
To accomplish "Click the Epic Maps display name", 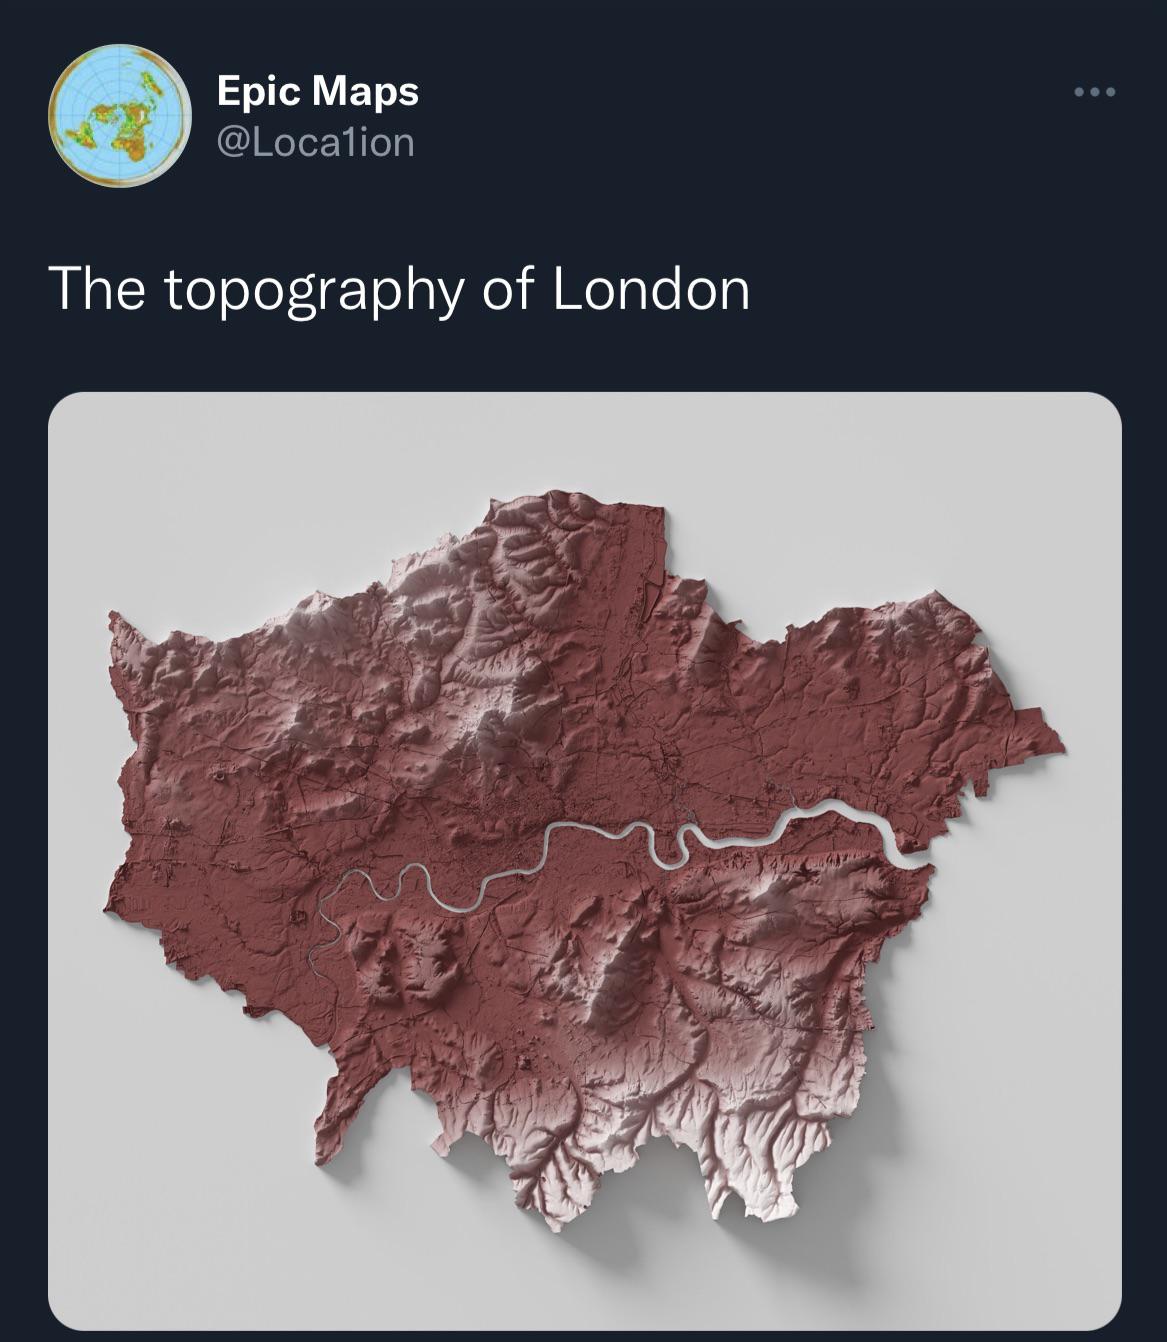I will pos(317,94).
